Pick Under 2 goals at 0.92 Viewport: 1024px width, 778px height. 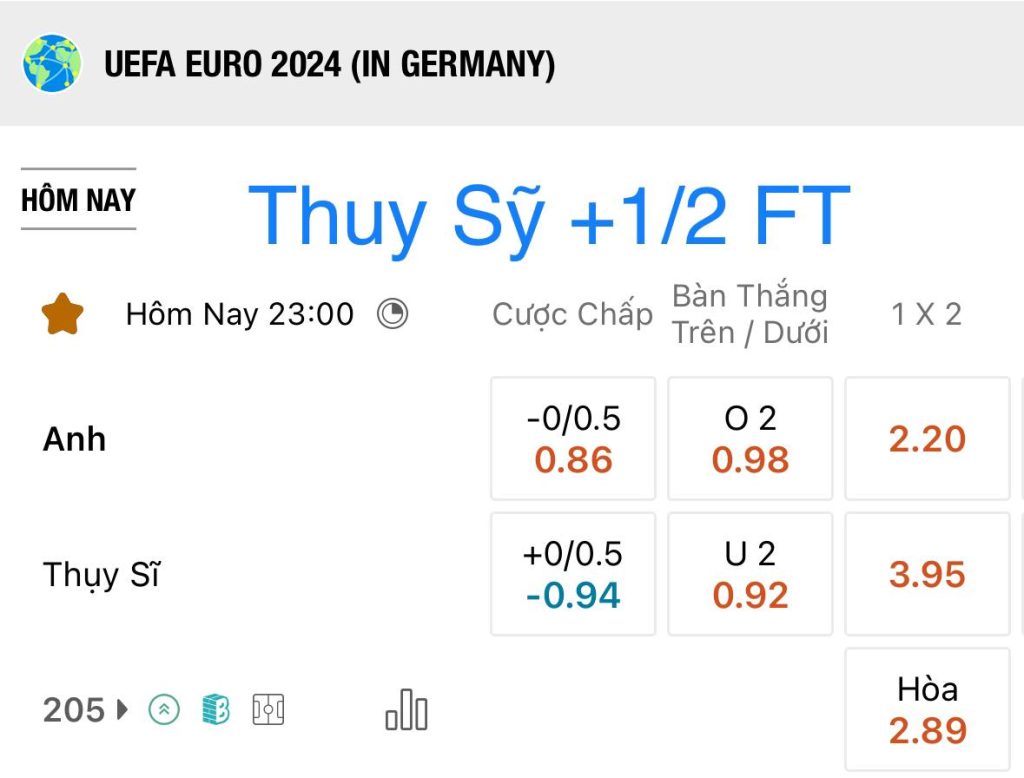click(x=750, y=574)
